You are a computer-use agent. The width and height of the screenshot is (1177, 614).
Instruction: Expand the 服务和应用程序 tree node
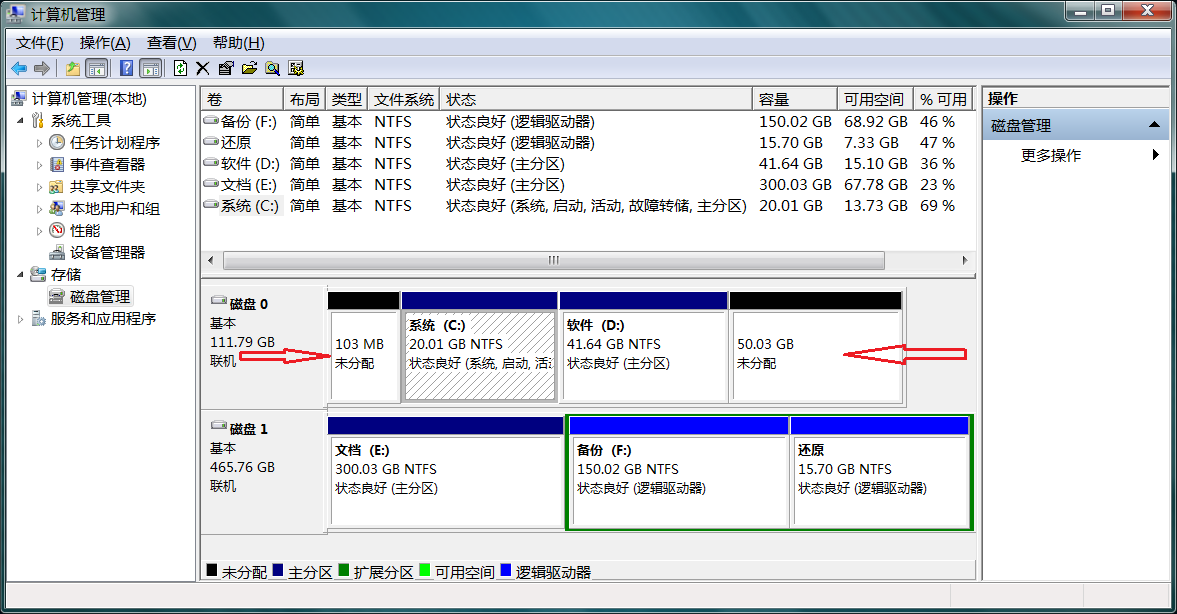click(22, 319)
